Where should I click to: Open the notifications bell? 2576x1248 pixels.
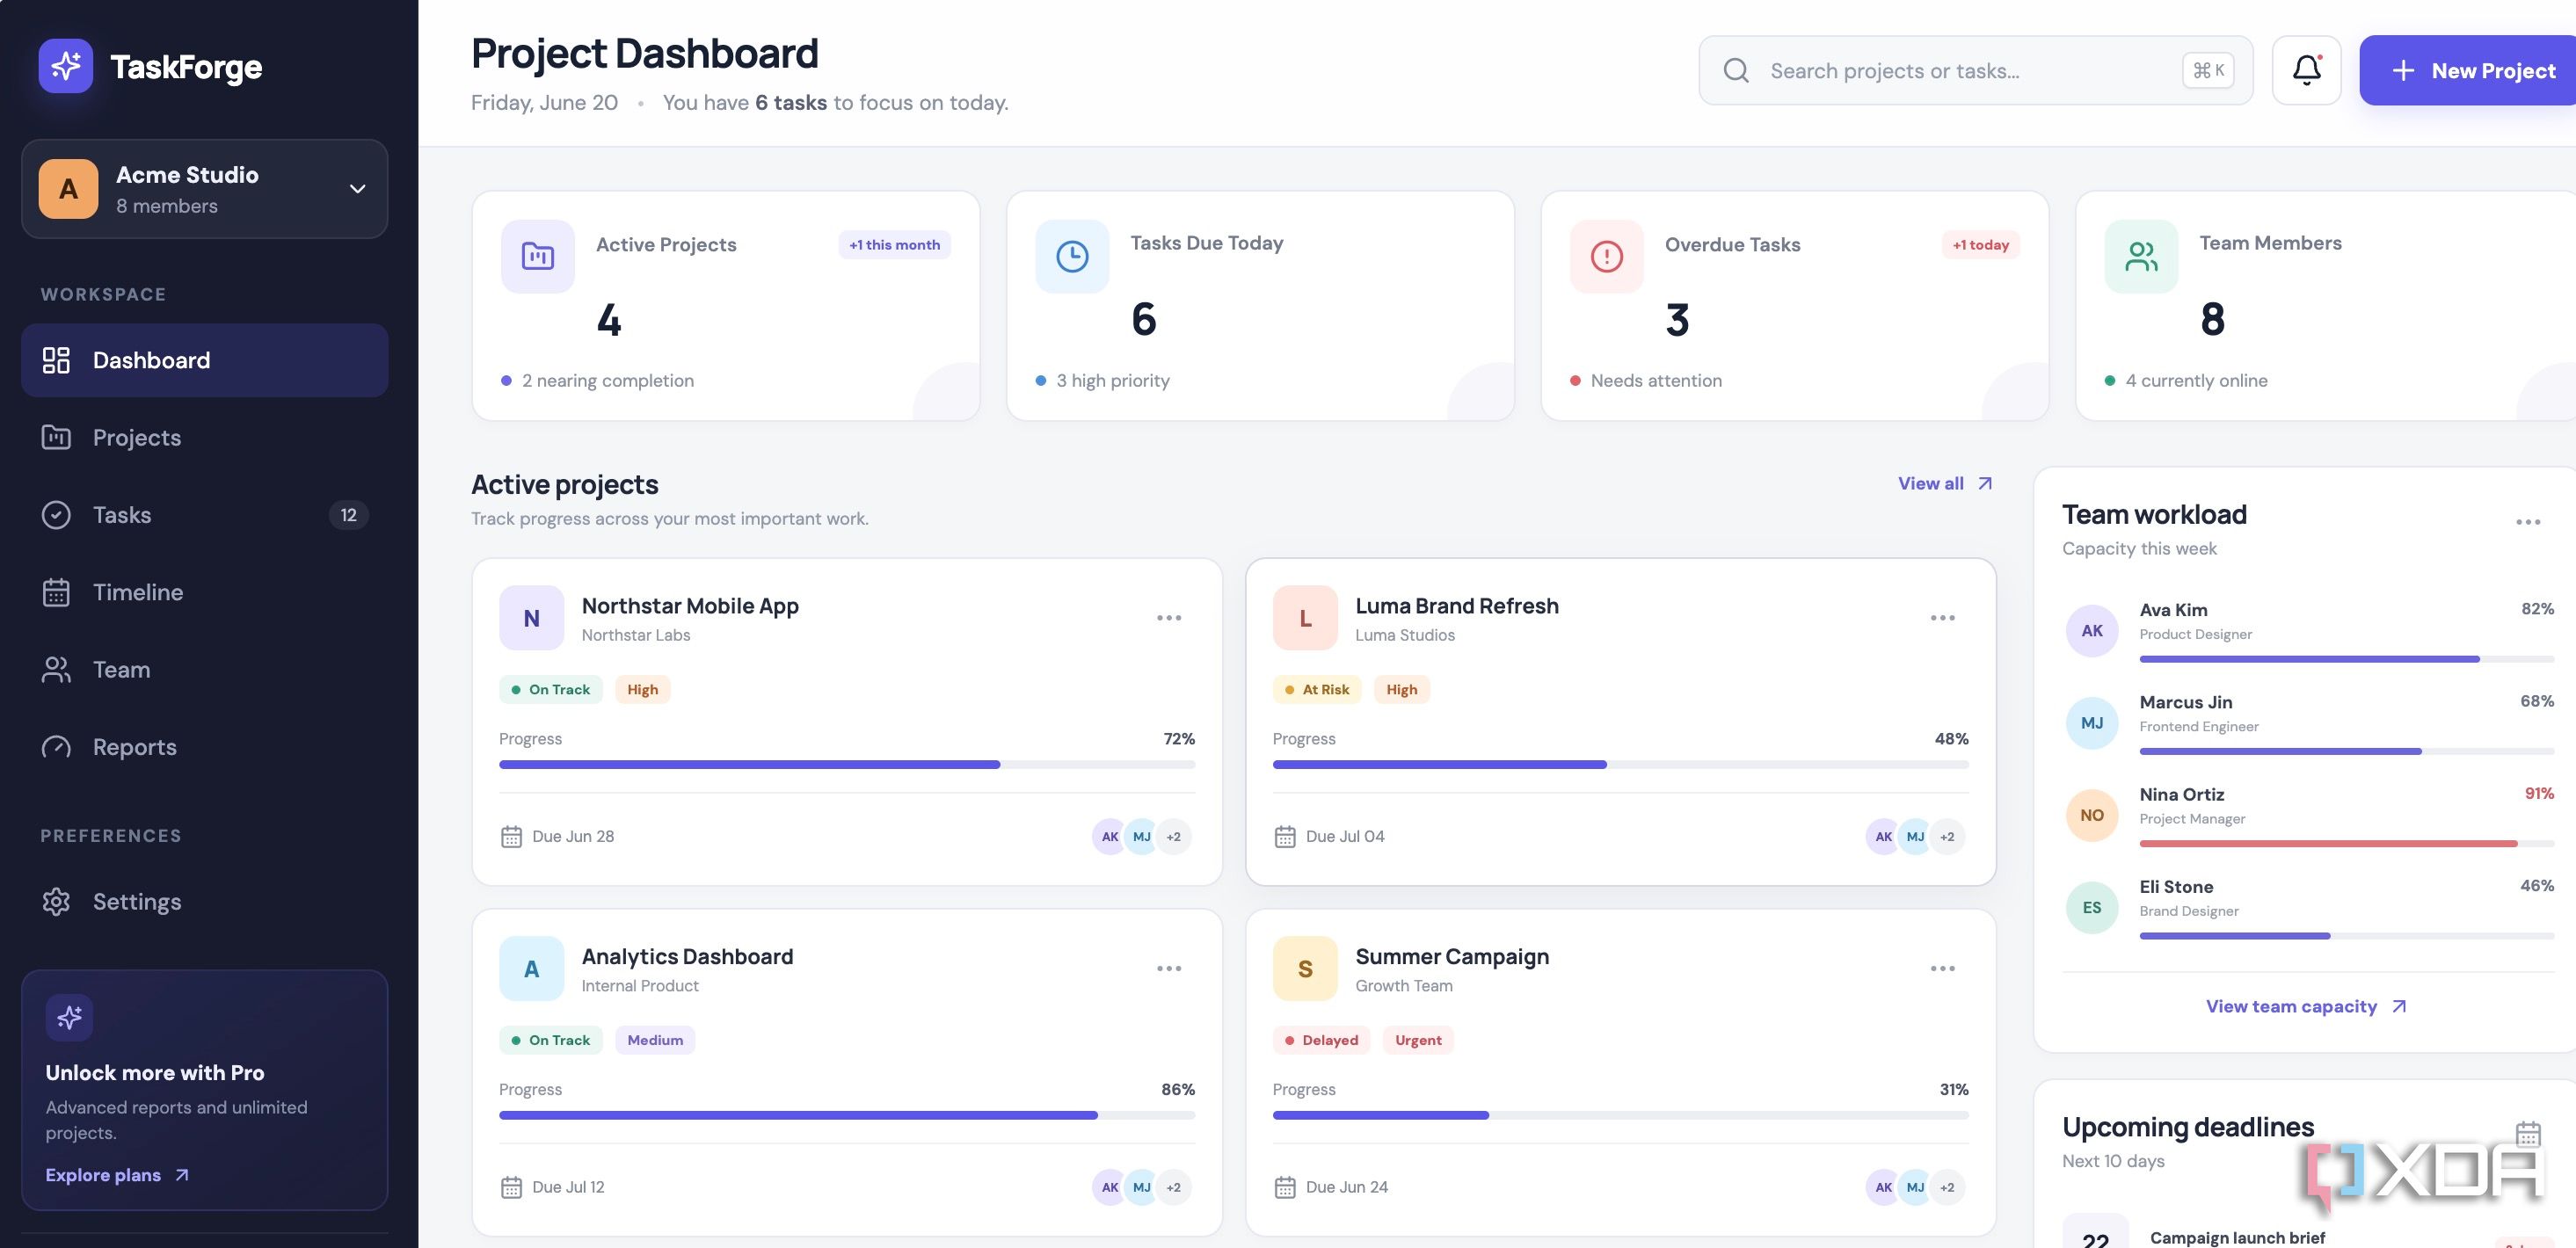[2306, 70]
